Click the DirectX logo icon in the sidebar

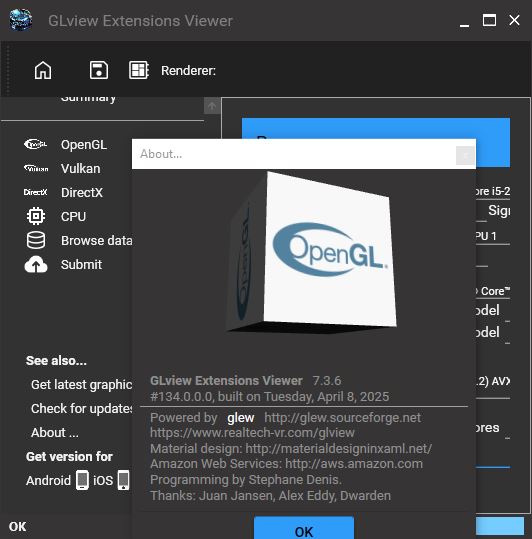(36, 192)
